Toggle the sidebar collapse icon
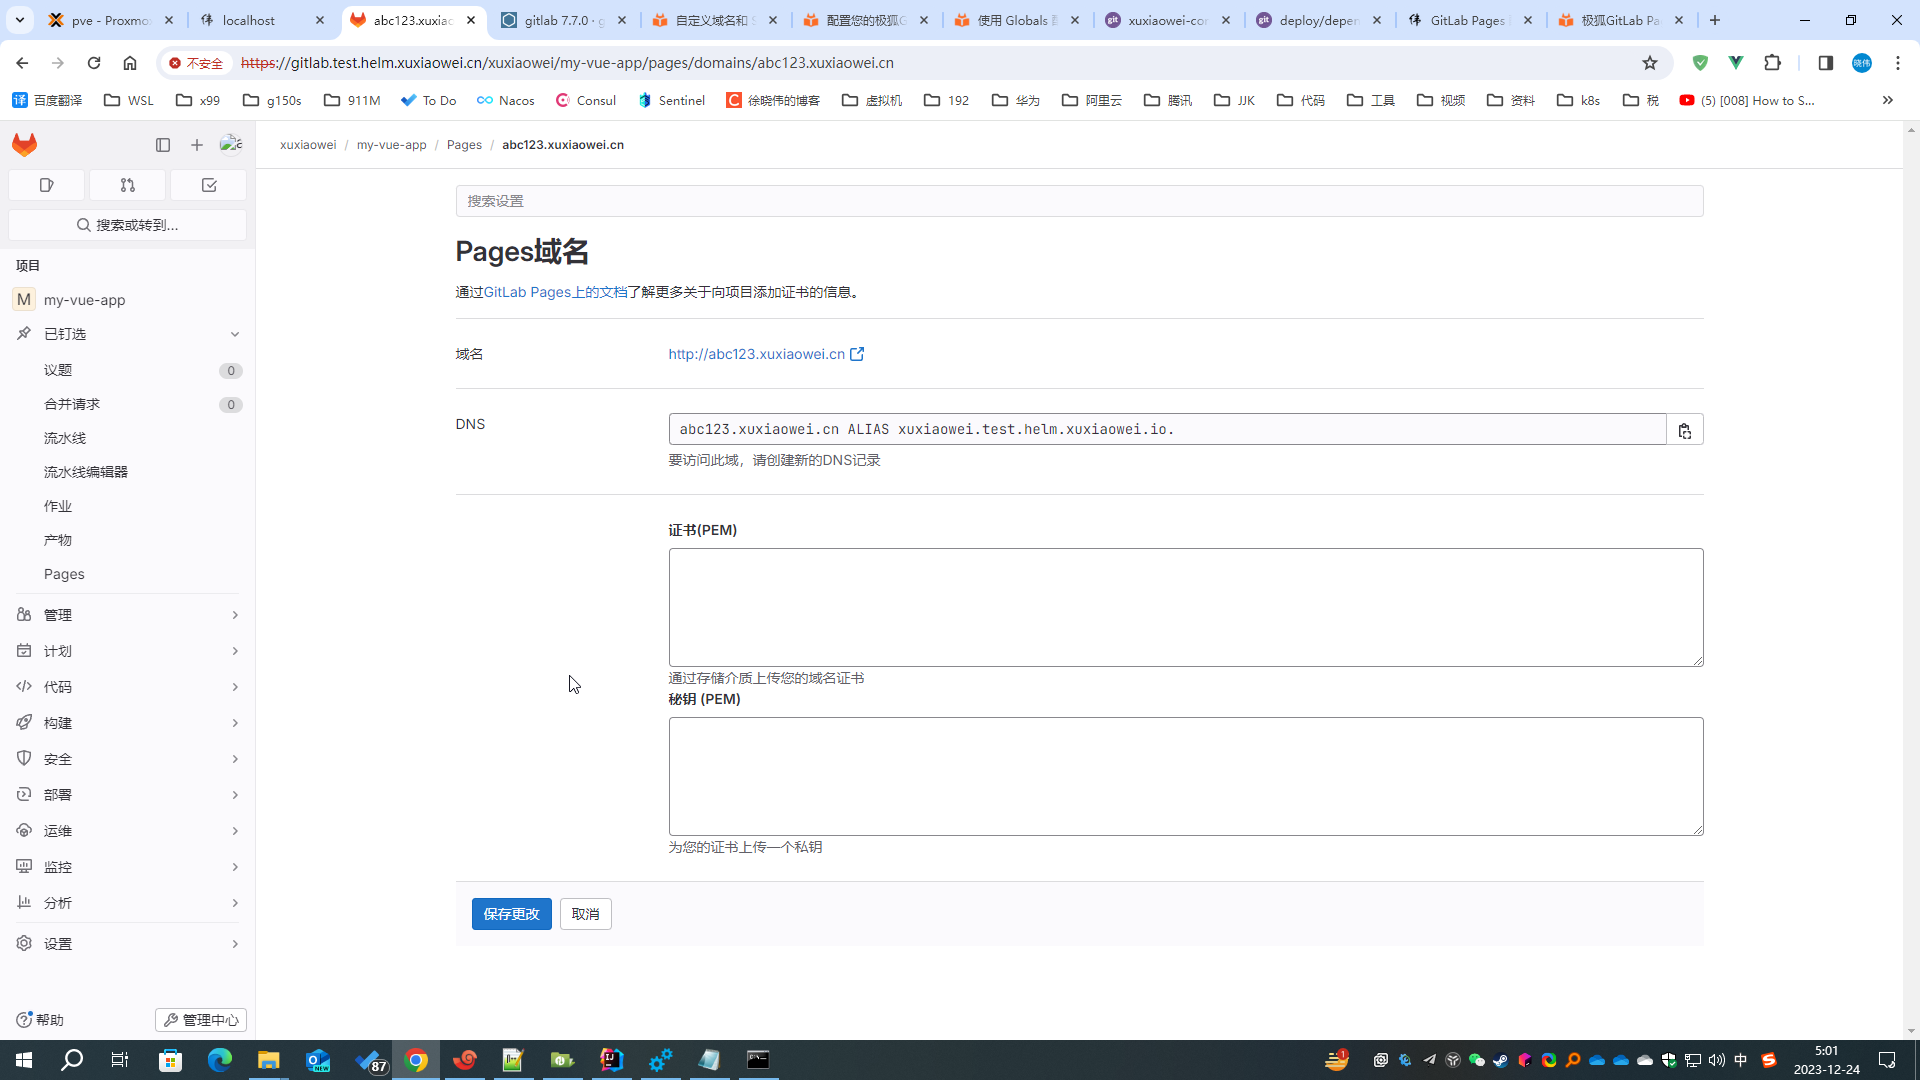Screen dimensions: 1920x1080 (x=163, y=145)
